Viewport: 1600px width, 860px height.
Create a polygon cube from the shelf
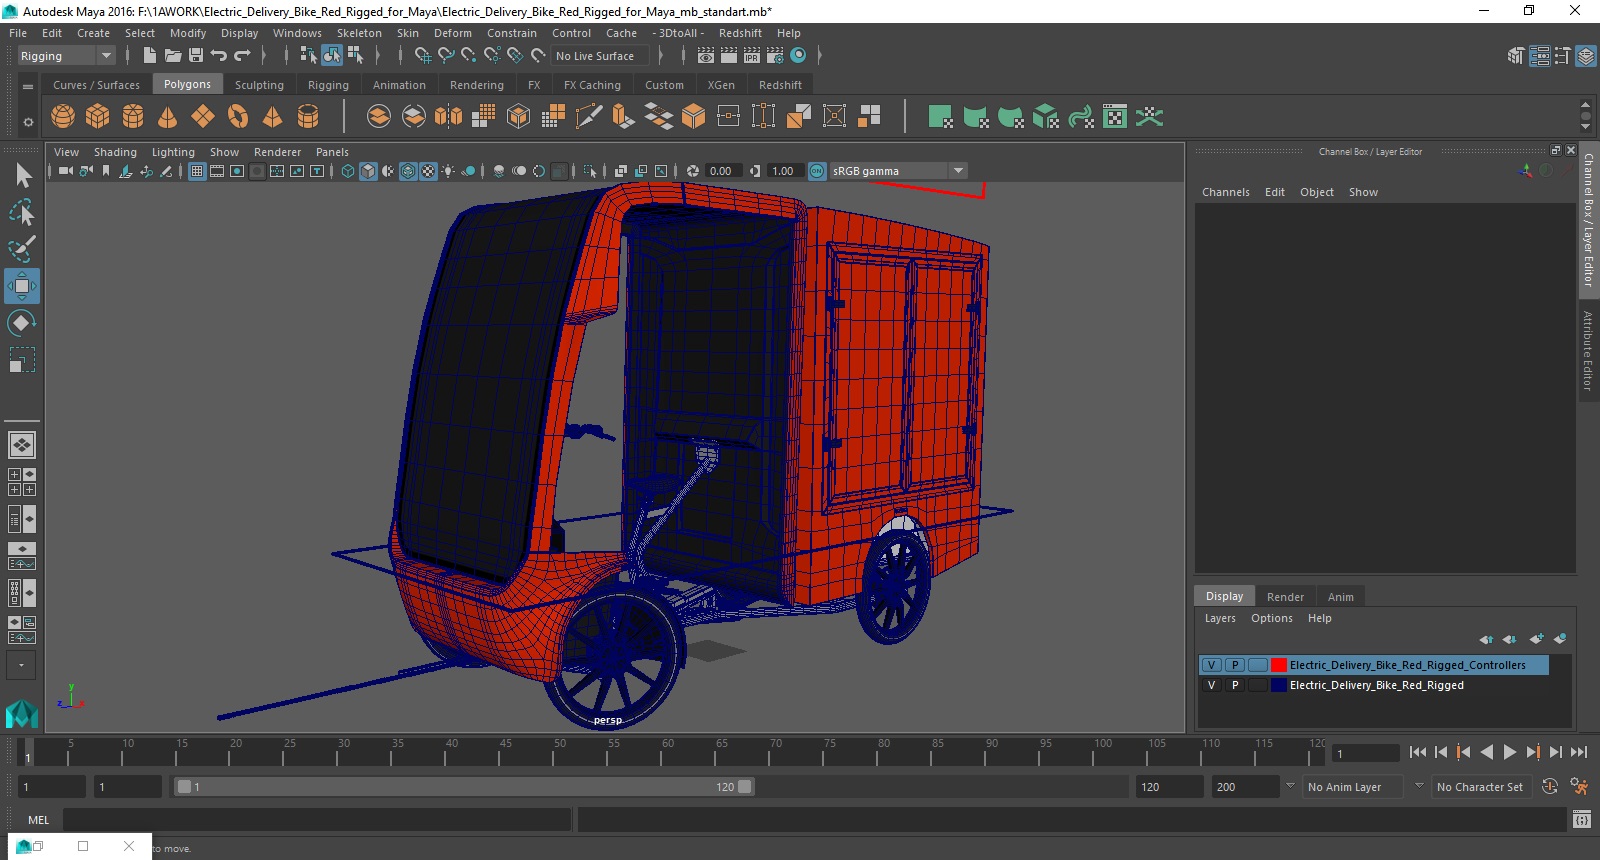click(98, 117)
